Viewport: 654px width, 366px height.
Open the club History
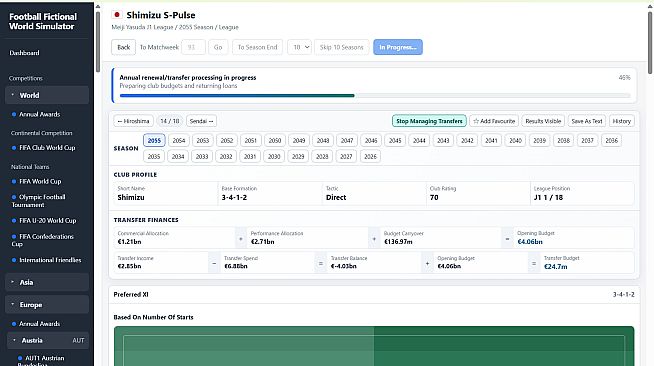[621, 121]
